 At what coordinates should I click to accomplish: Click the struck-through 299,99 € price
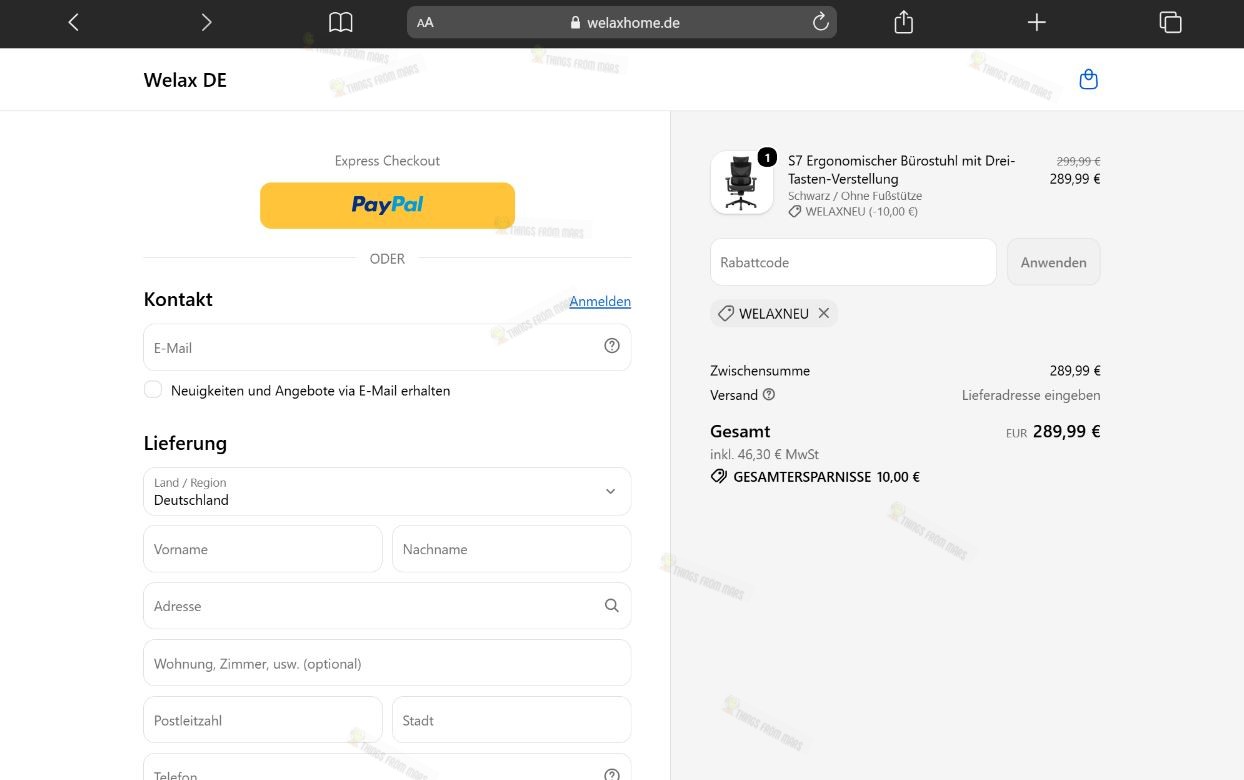coord(1078,161)
